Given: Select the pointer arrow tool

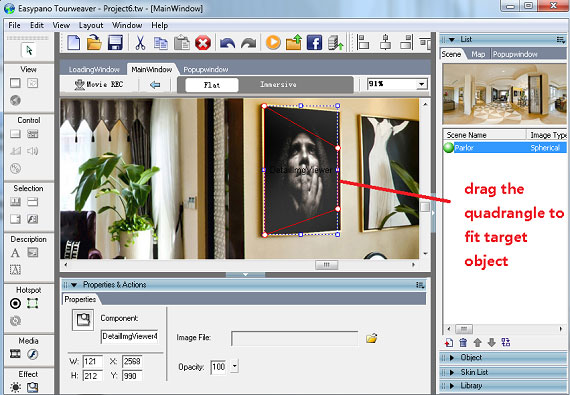Looking at the screenshot, I should coord(29,50).
